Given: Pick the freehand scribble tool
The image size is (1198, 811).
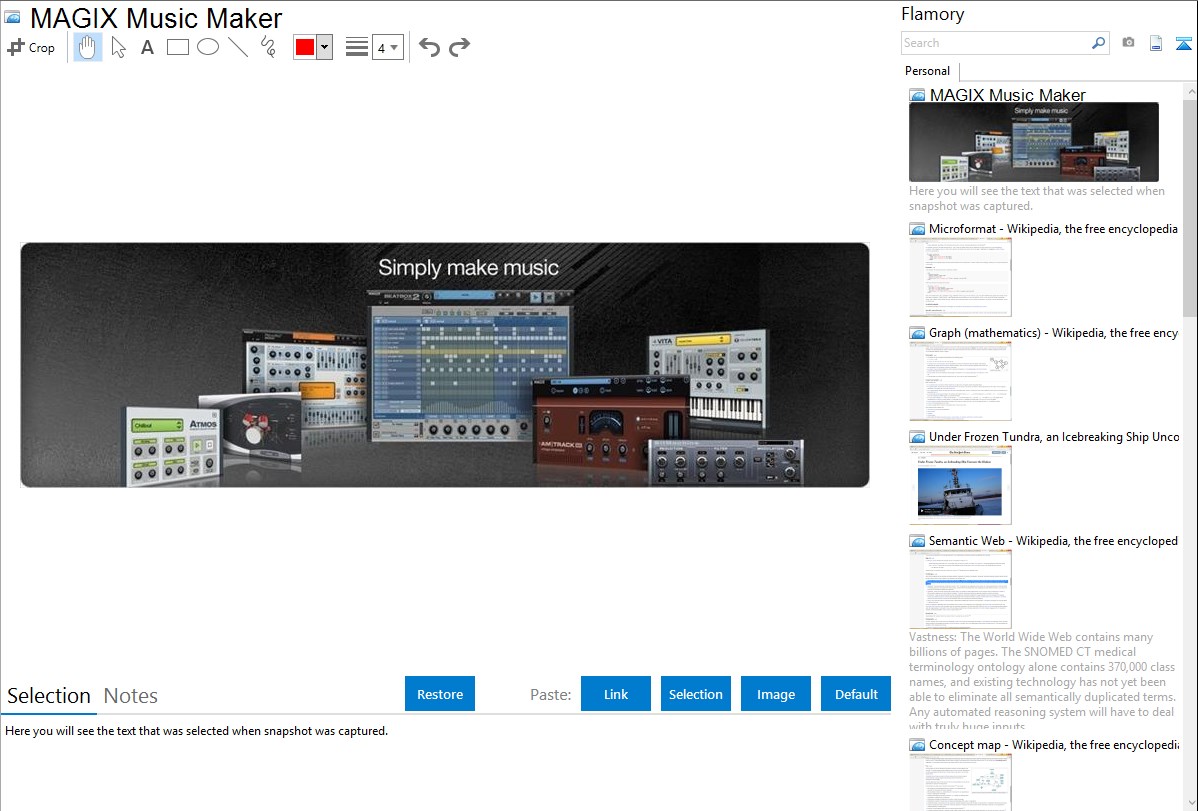Looking at the screenshot, I should click(268, 47).
